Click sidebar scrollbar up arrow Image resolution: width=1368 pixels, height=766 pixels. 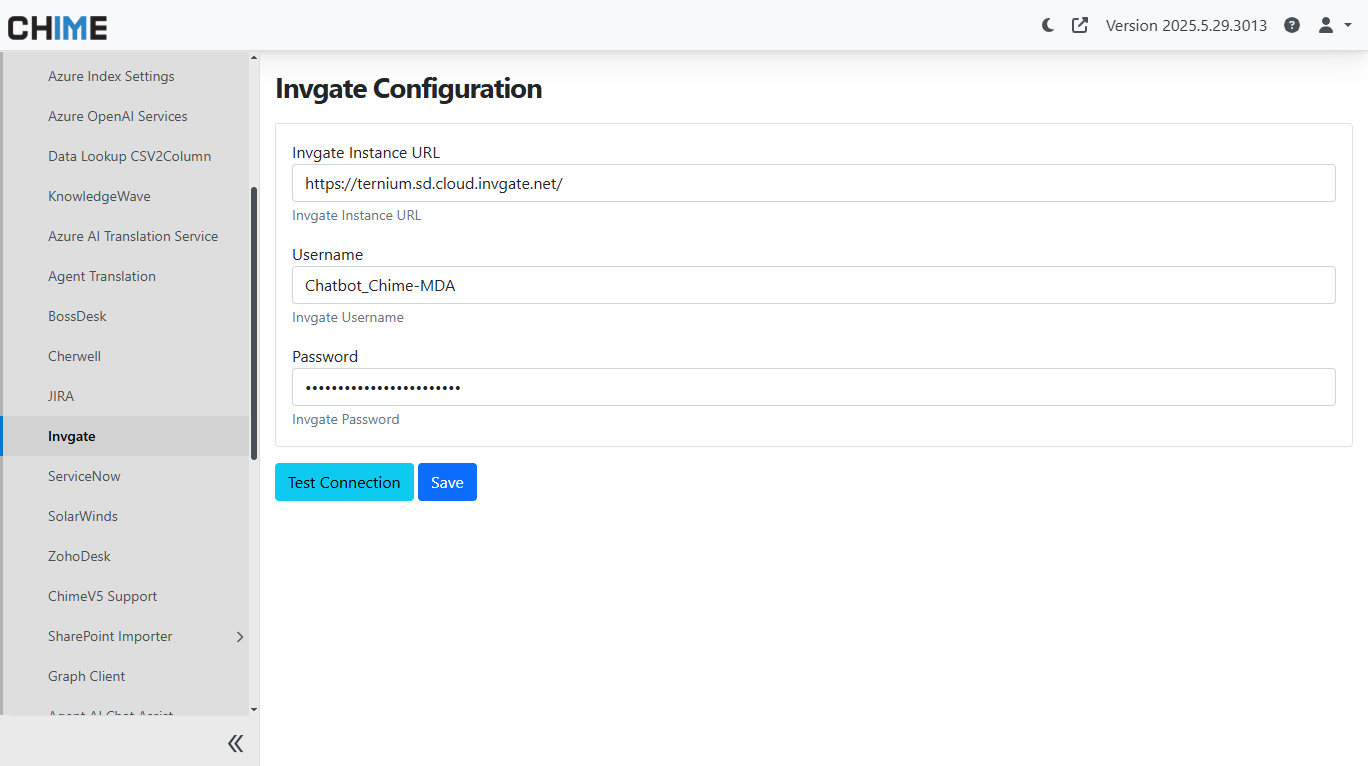tap(254, 58)
